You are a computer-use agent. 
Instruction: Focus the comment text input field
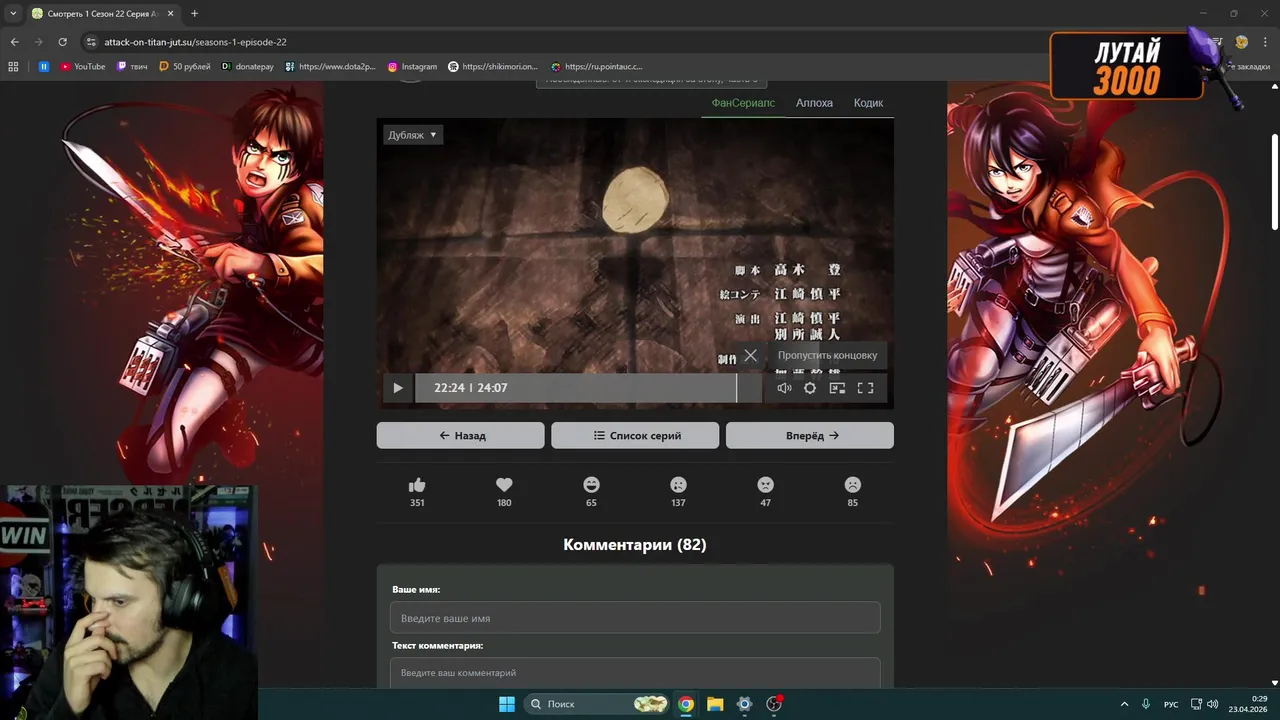pyautogui.click(x=635, y=672)
